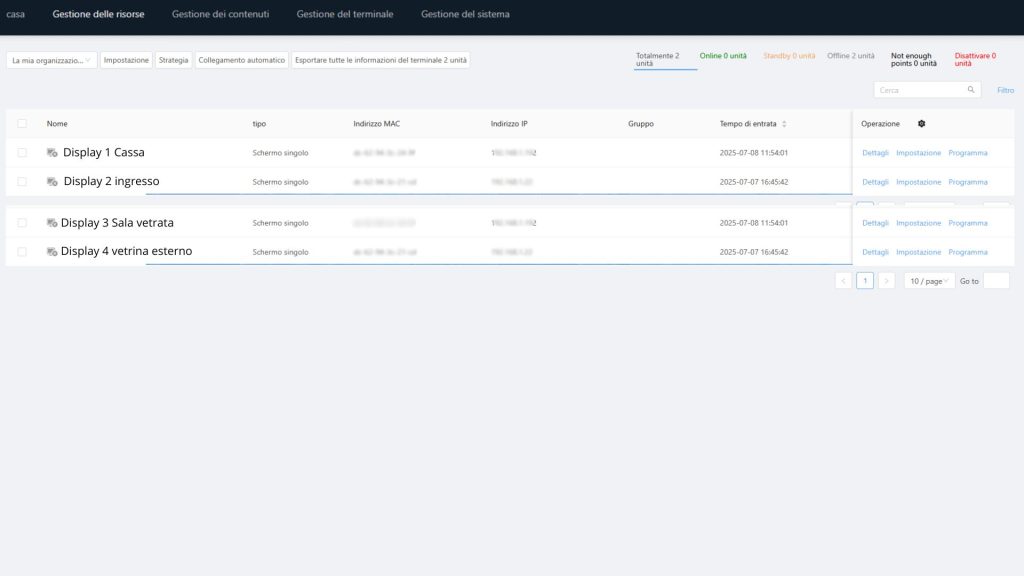Click the gear icon beside Operazione
1024x576 pixels.
[921, 124]
